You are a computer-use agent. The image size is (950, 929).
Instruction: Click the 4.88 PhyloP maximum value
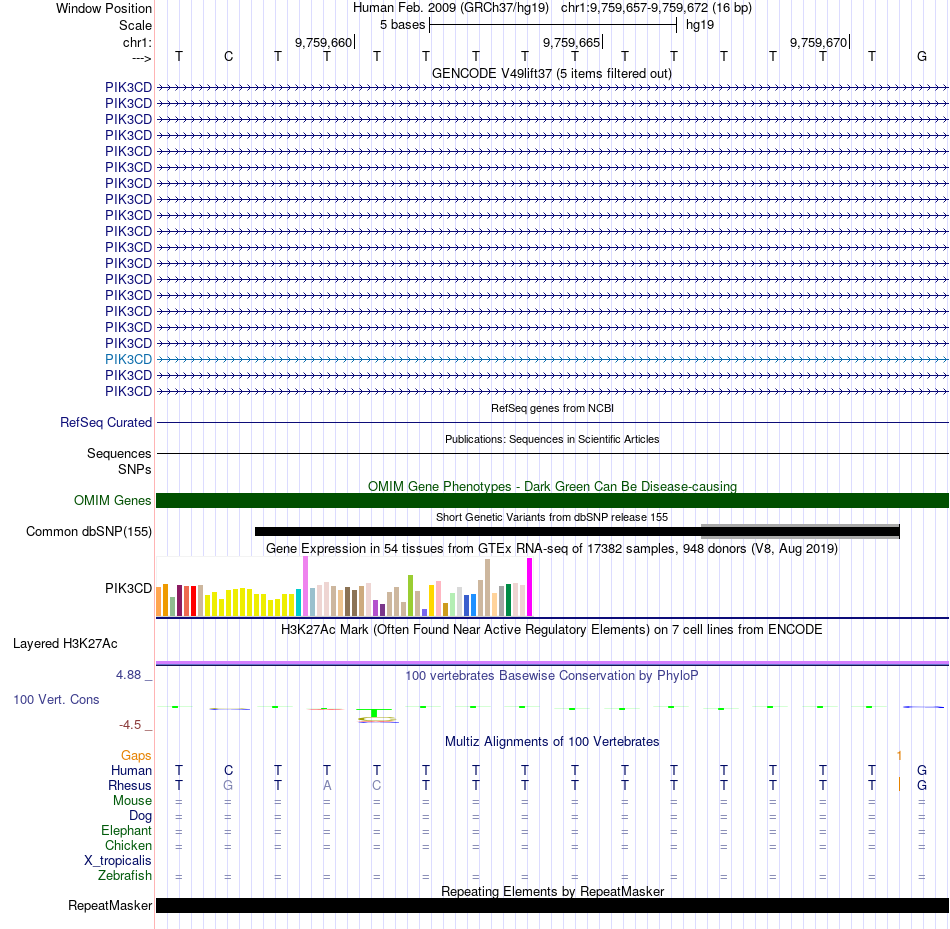128,674
